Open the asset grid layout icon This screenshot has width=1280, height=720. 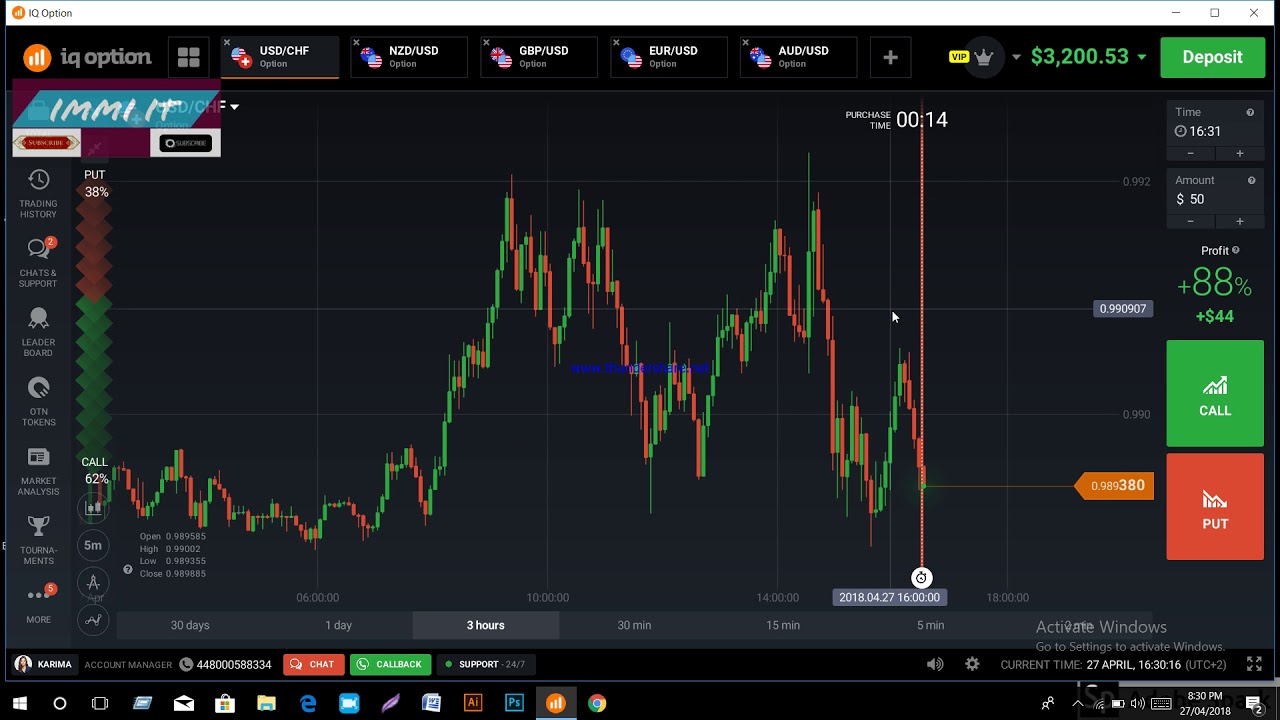tap(188, 58)
